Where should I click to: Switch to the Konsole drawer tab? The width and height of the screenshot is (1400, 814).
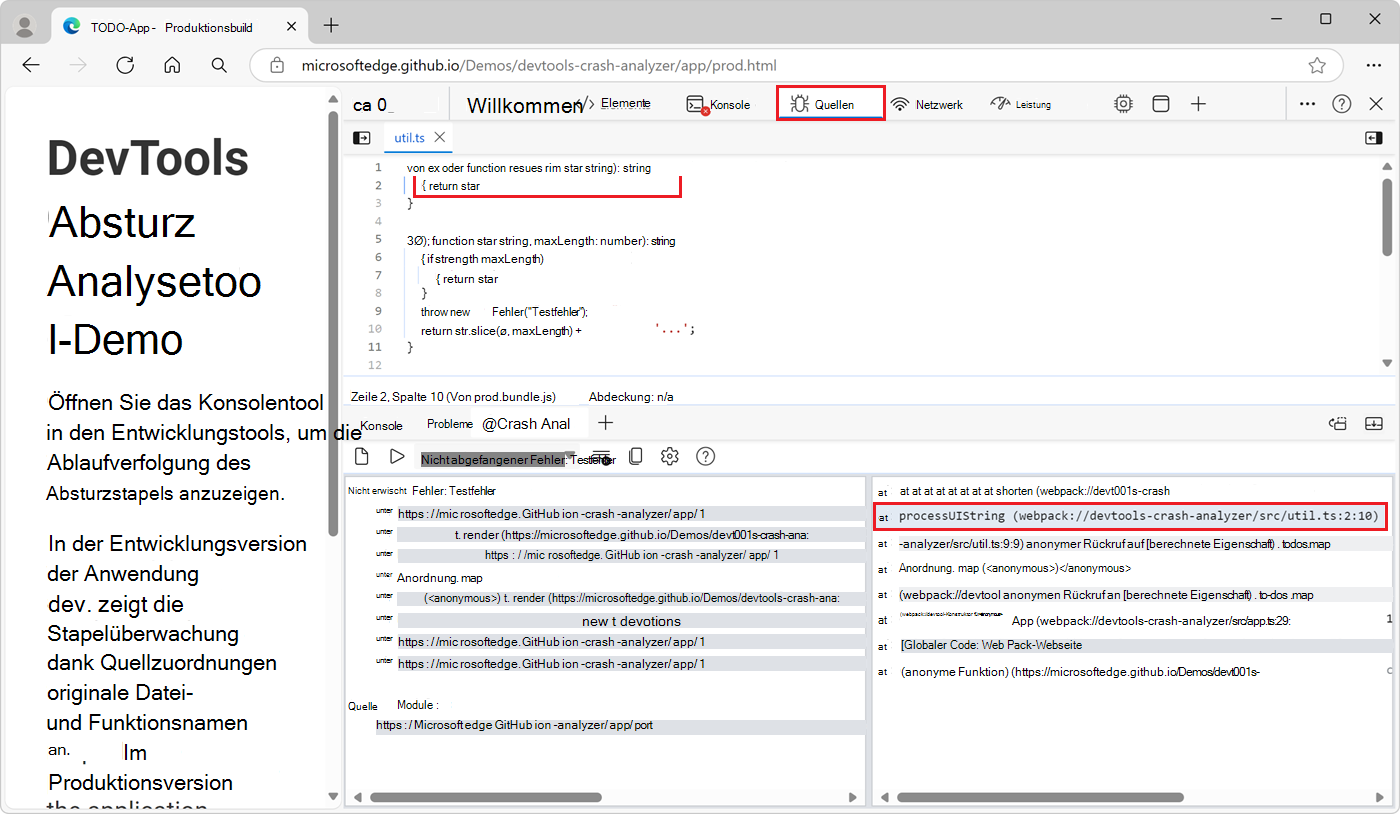(381, 424)
